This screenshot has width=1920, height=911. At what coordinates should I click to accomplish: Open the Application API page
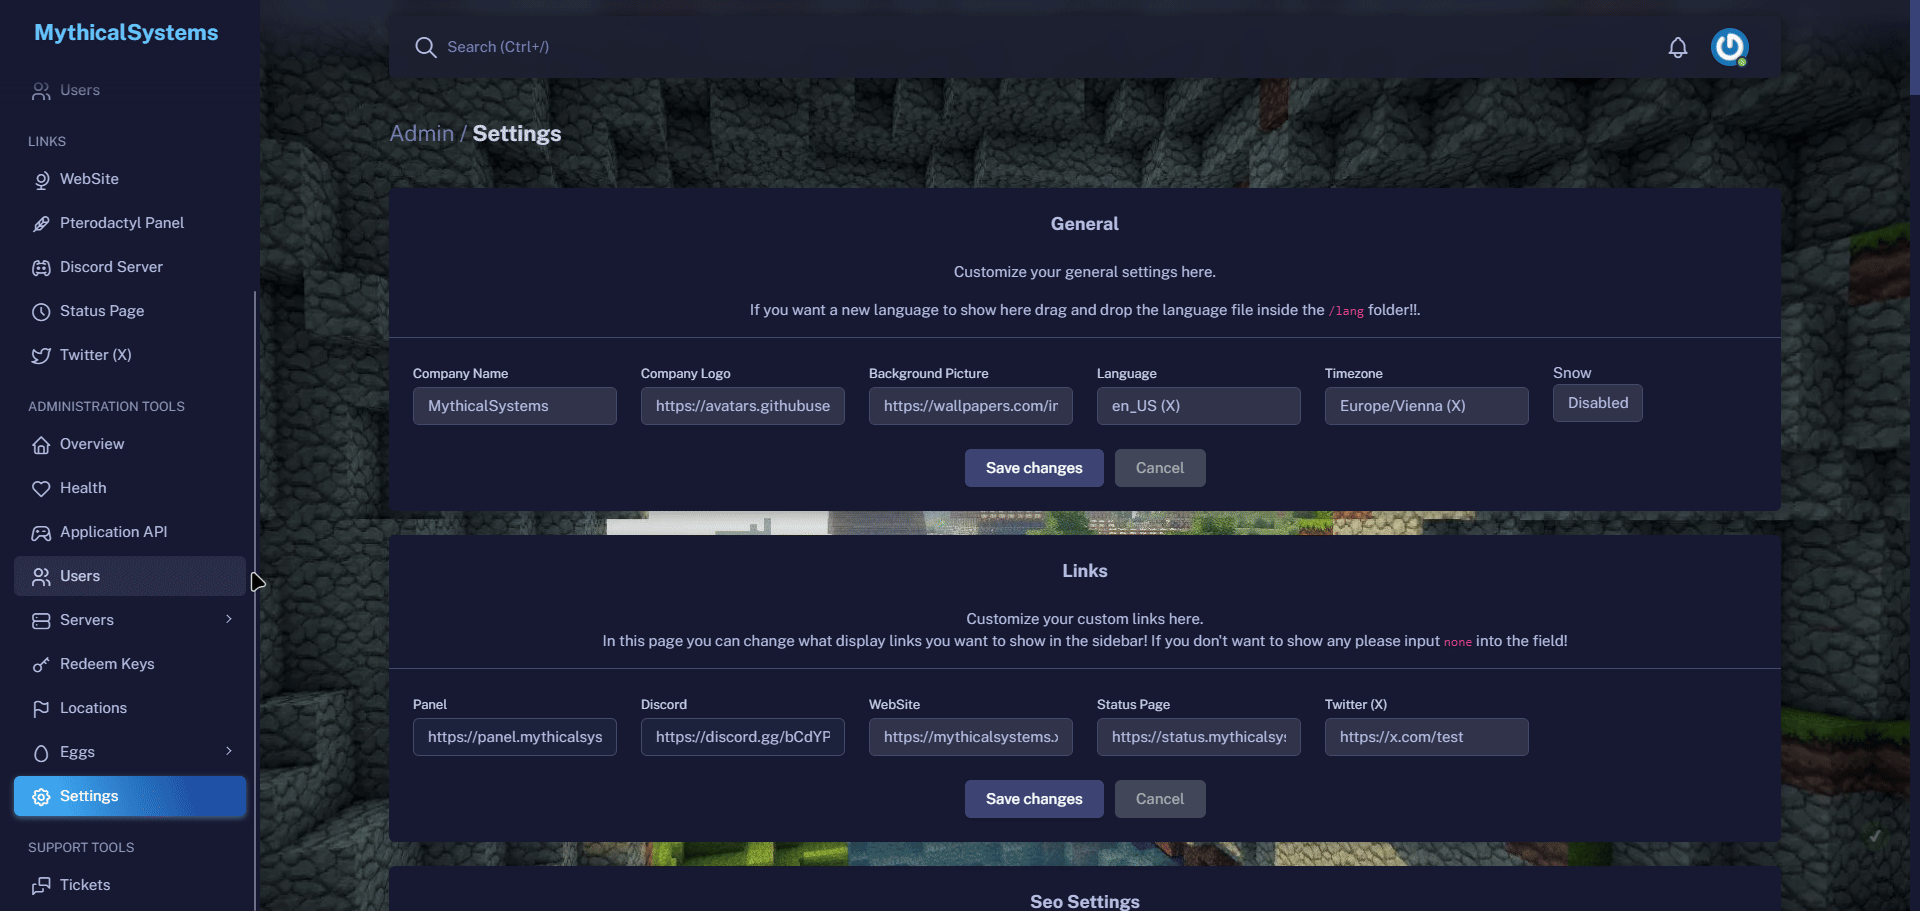coord(130,532)
